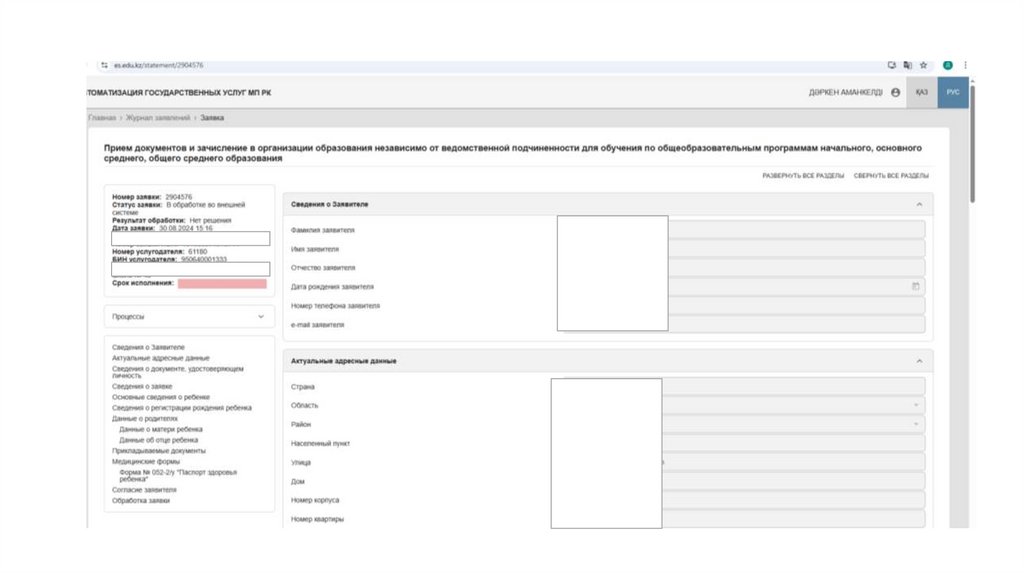Click the Страна input field
The width and height of the screenshot is (1024, 574).
pyautogui.click(x=793, y=387)
